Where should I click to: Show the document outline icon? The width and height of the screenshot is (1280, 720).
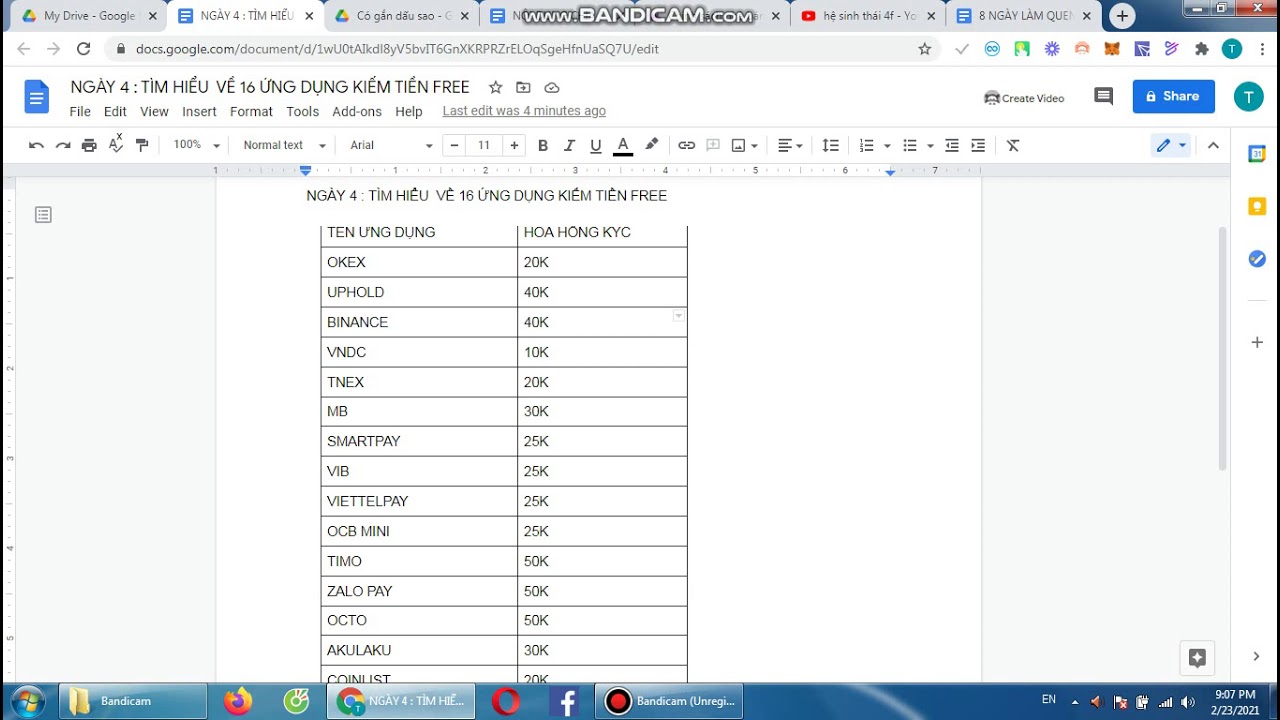(x=43, y=214)
